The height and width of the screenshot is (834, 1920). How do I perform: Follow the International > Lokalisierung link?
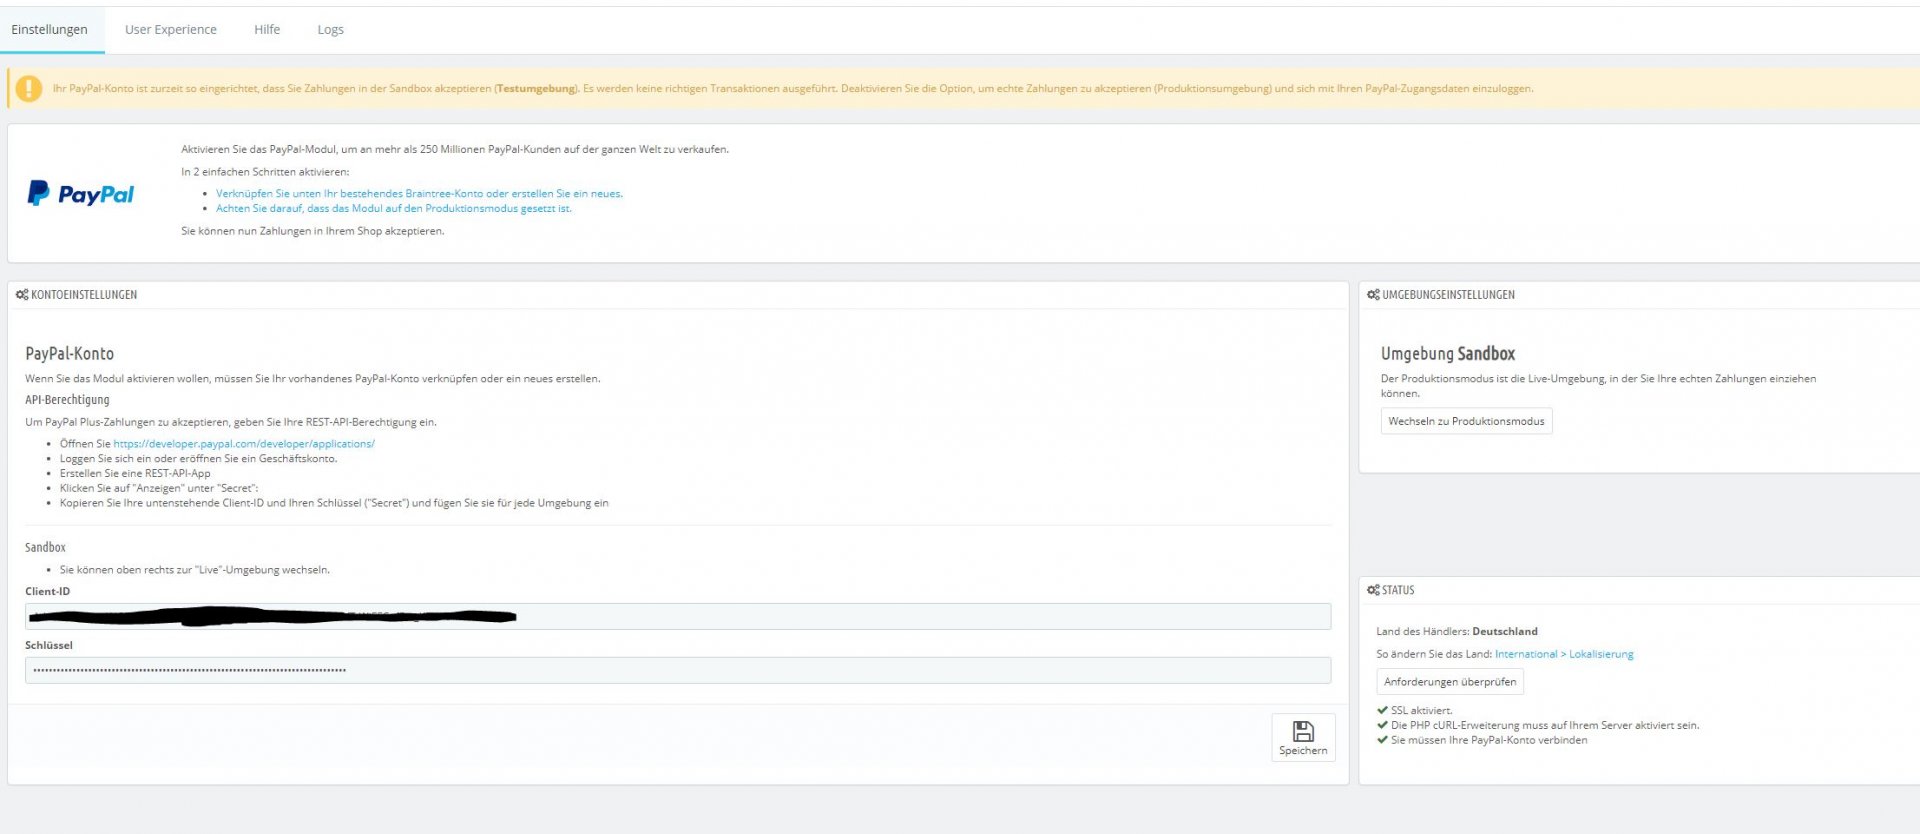[1564, 654]
